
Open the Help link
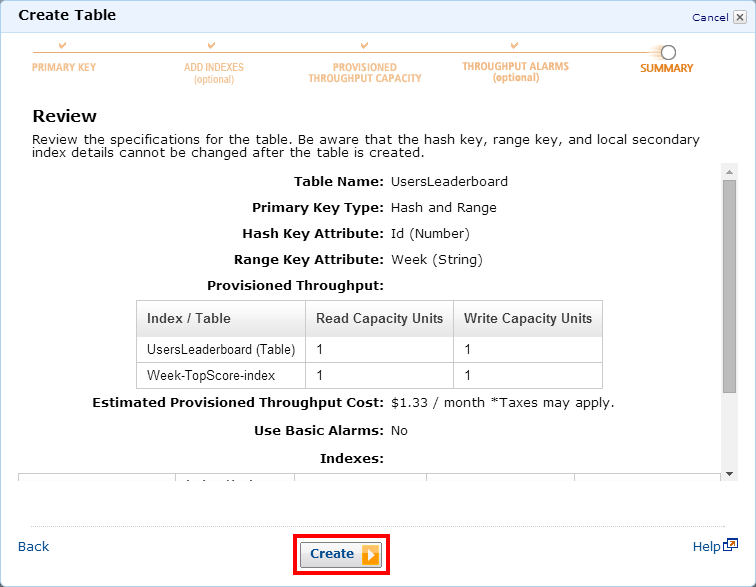pos(706,546)
